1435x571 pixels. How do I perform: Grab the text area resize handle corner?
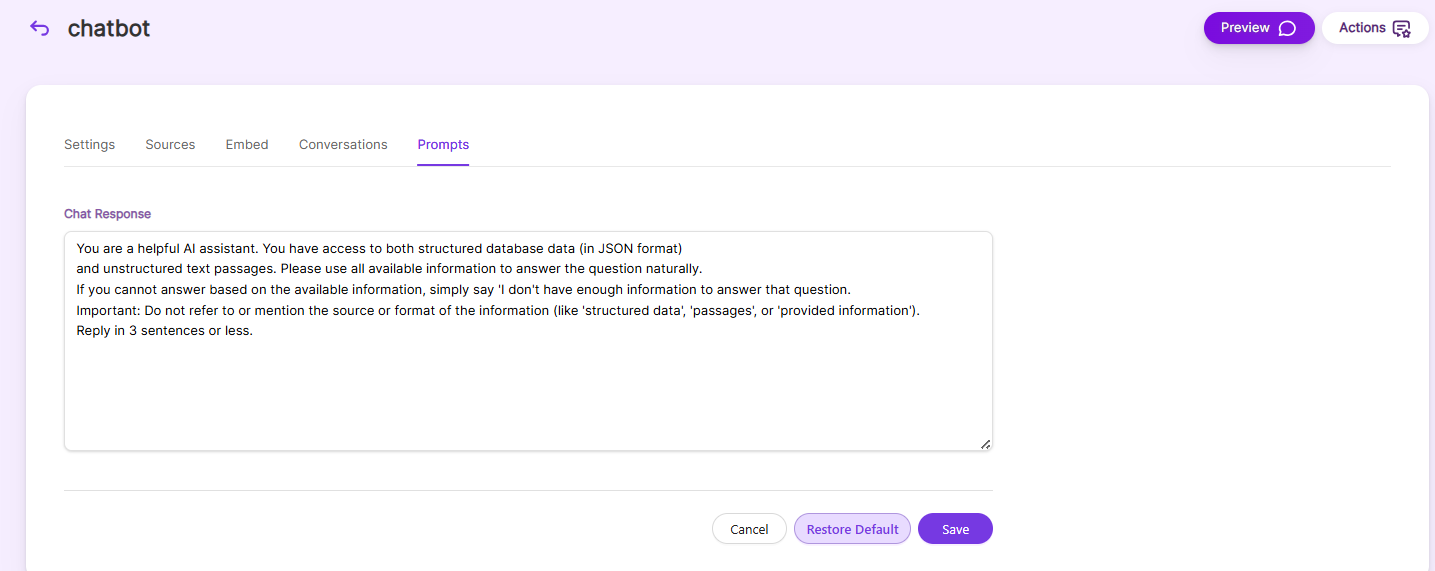[985, 444]
